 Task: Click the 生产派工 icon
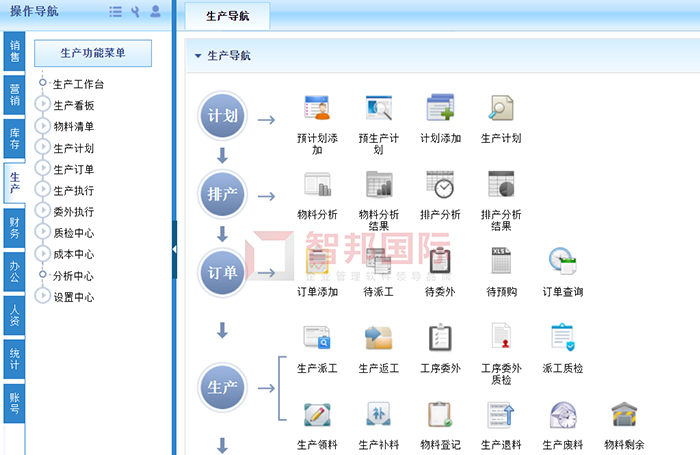click(317, 339)
